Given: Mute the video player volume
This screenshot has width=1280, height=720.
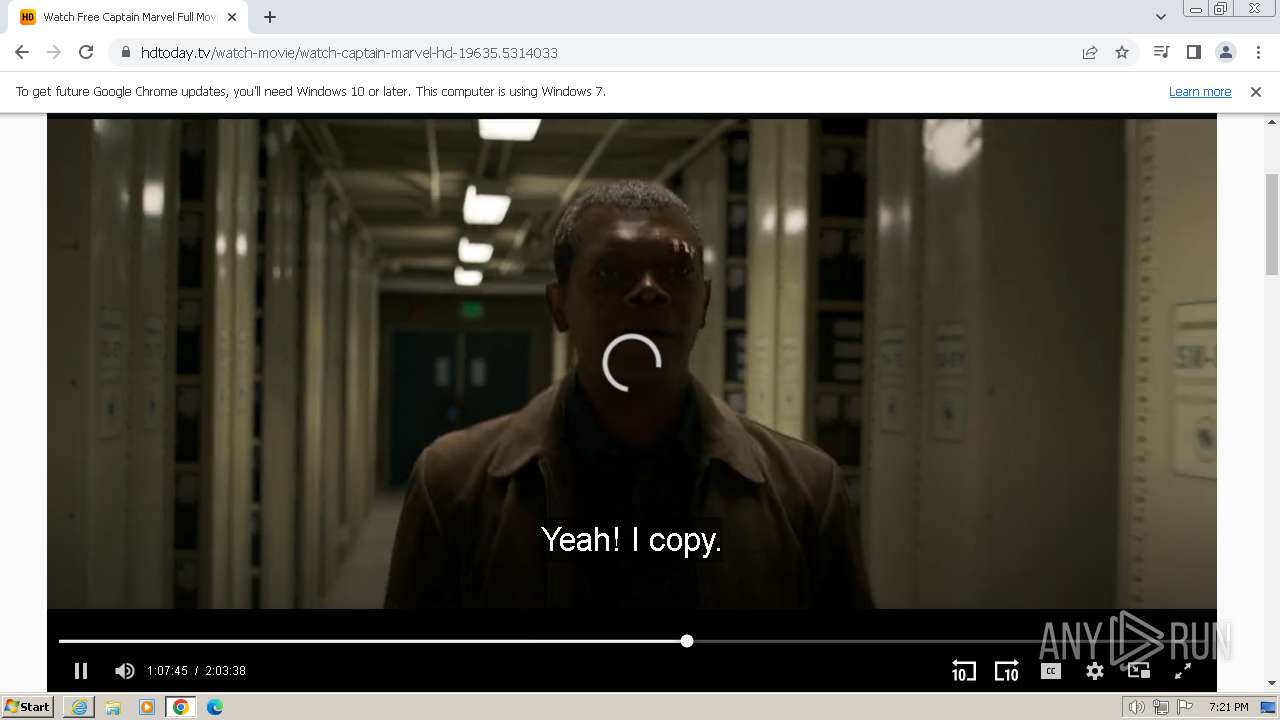Looking at the screenshot, I should (124, 671).
